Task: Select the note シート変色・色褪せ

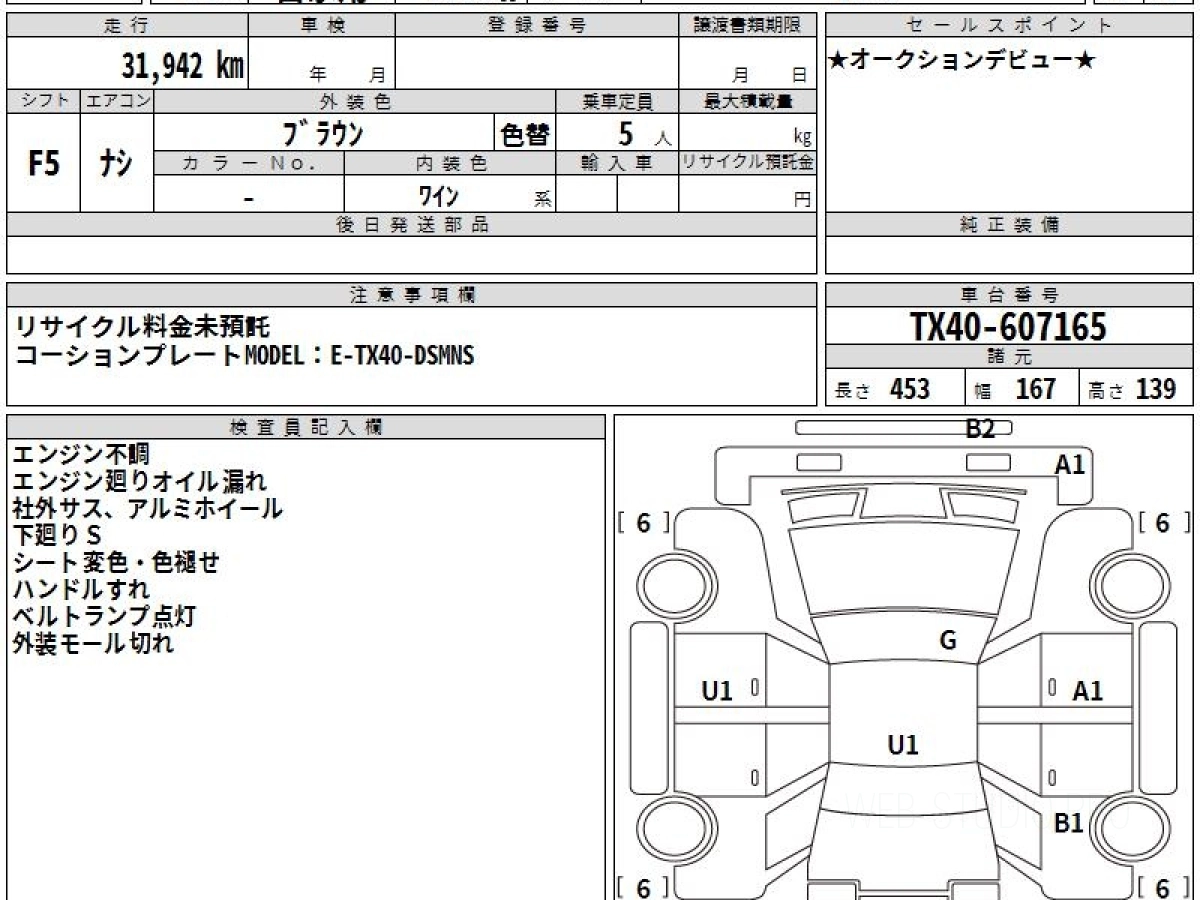Action: pyautogui.click(x=116, y=562)
